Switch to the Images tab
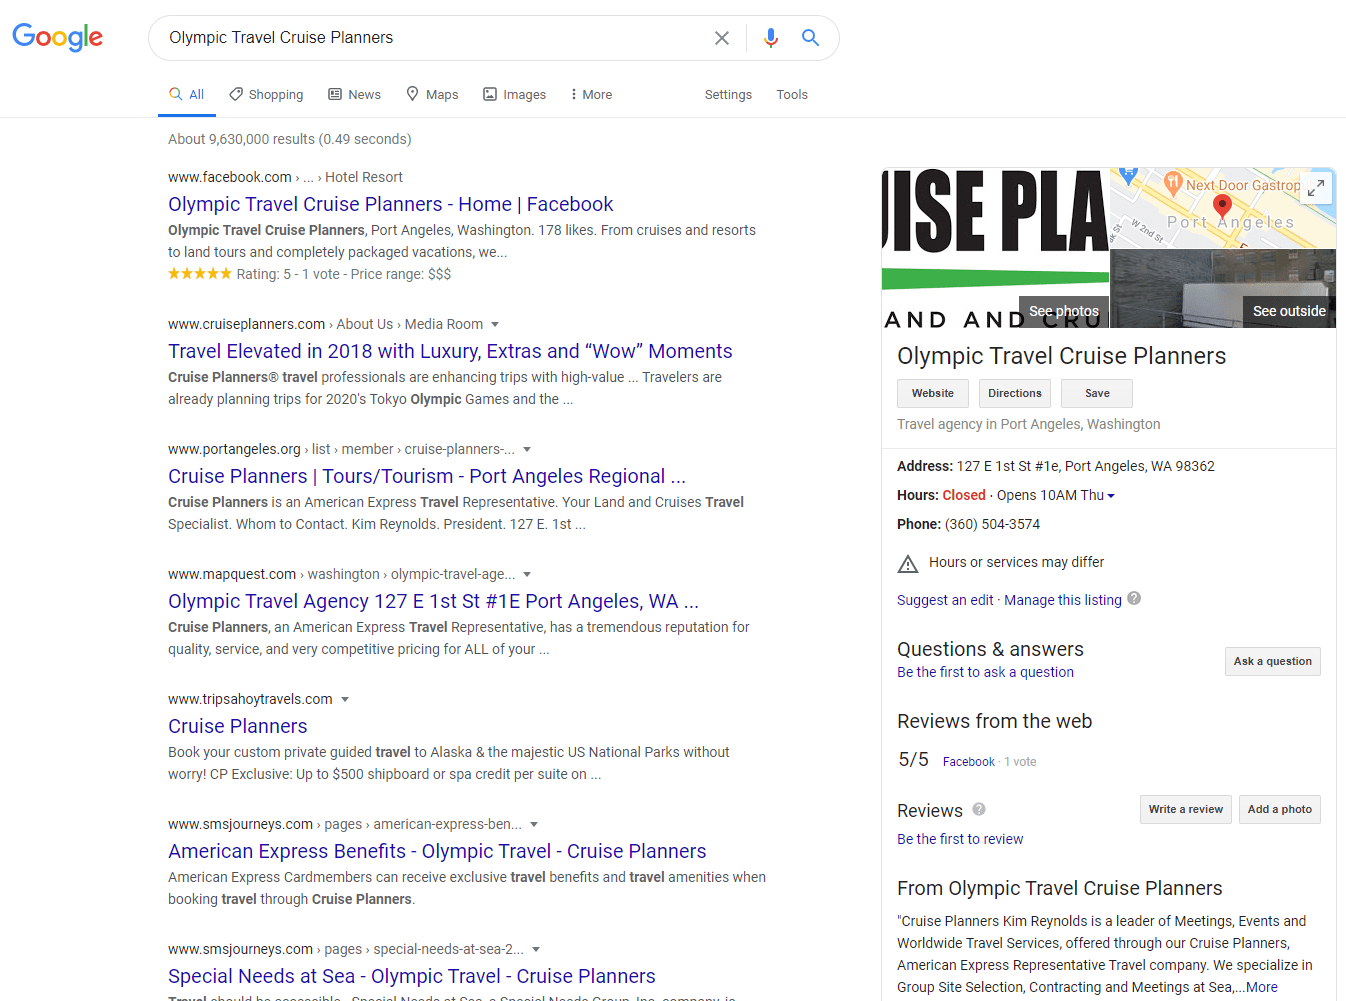 [514, 94]
